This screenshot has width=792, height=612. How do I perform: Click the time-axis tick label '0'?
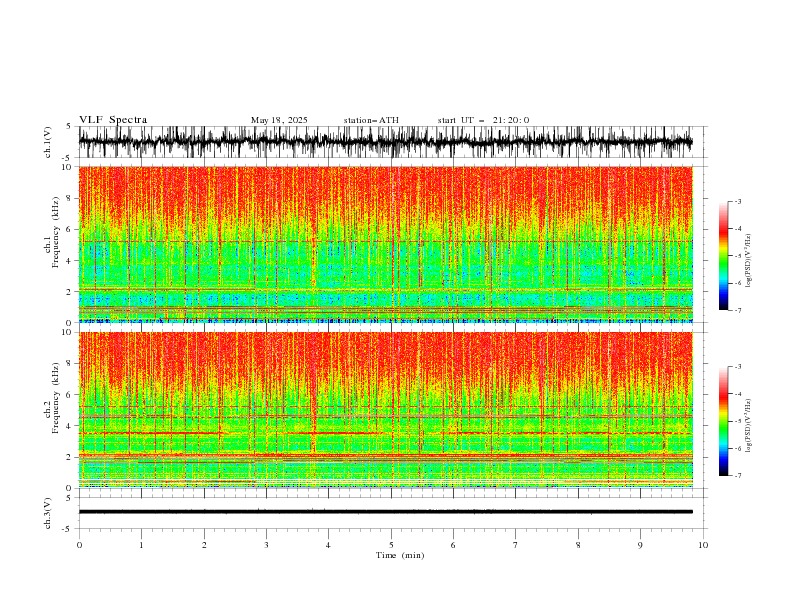(79, 545)
